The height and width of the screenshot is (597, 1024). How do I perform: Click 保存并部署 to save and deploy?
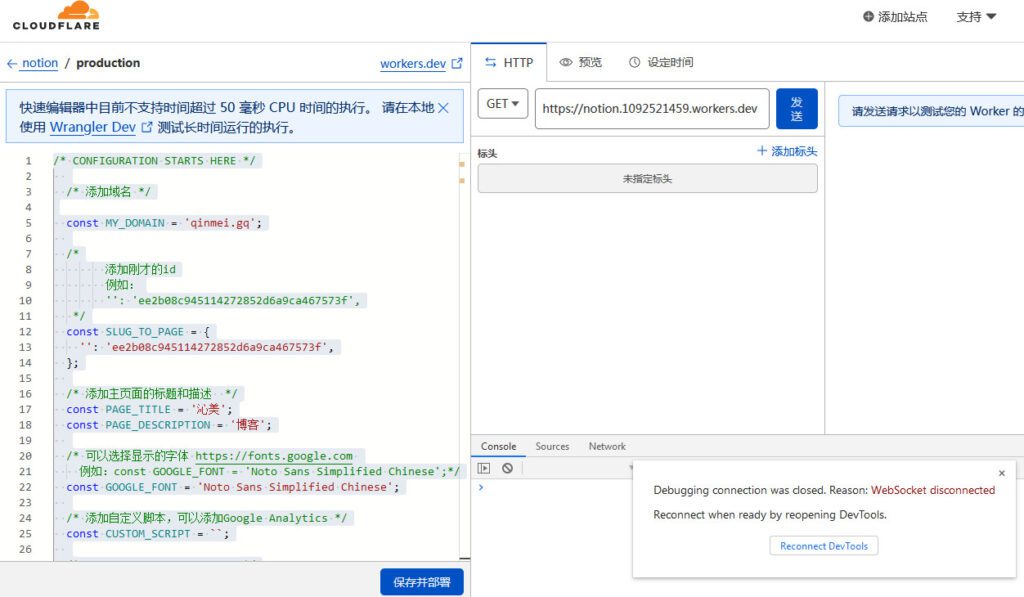click(x=422, y=582)
